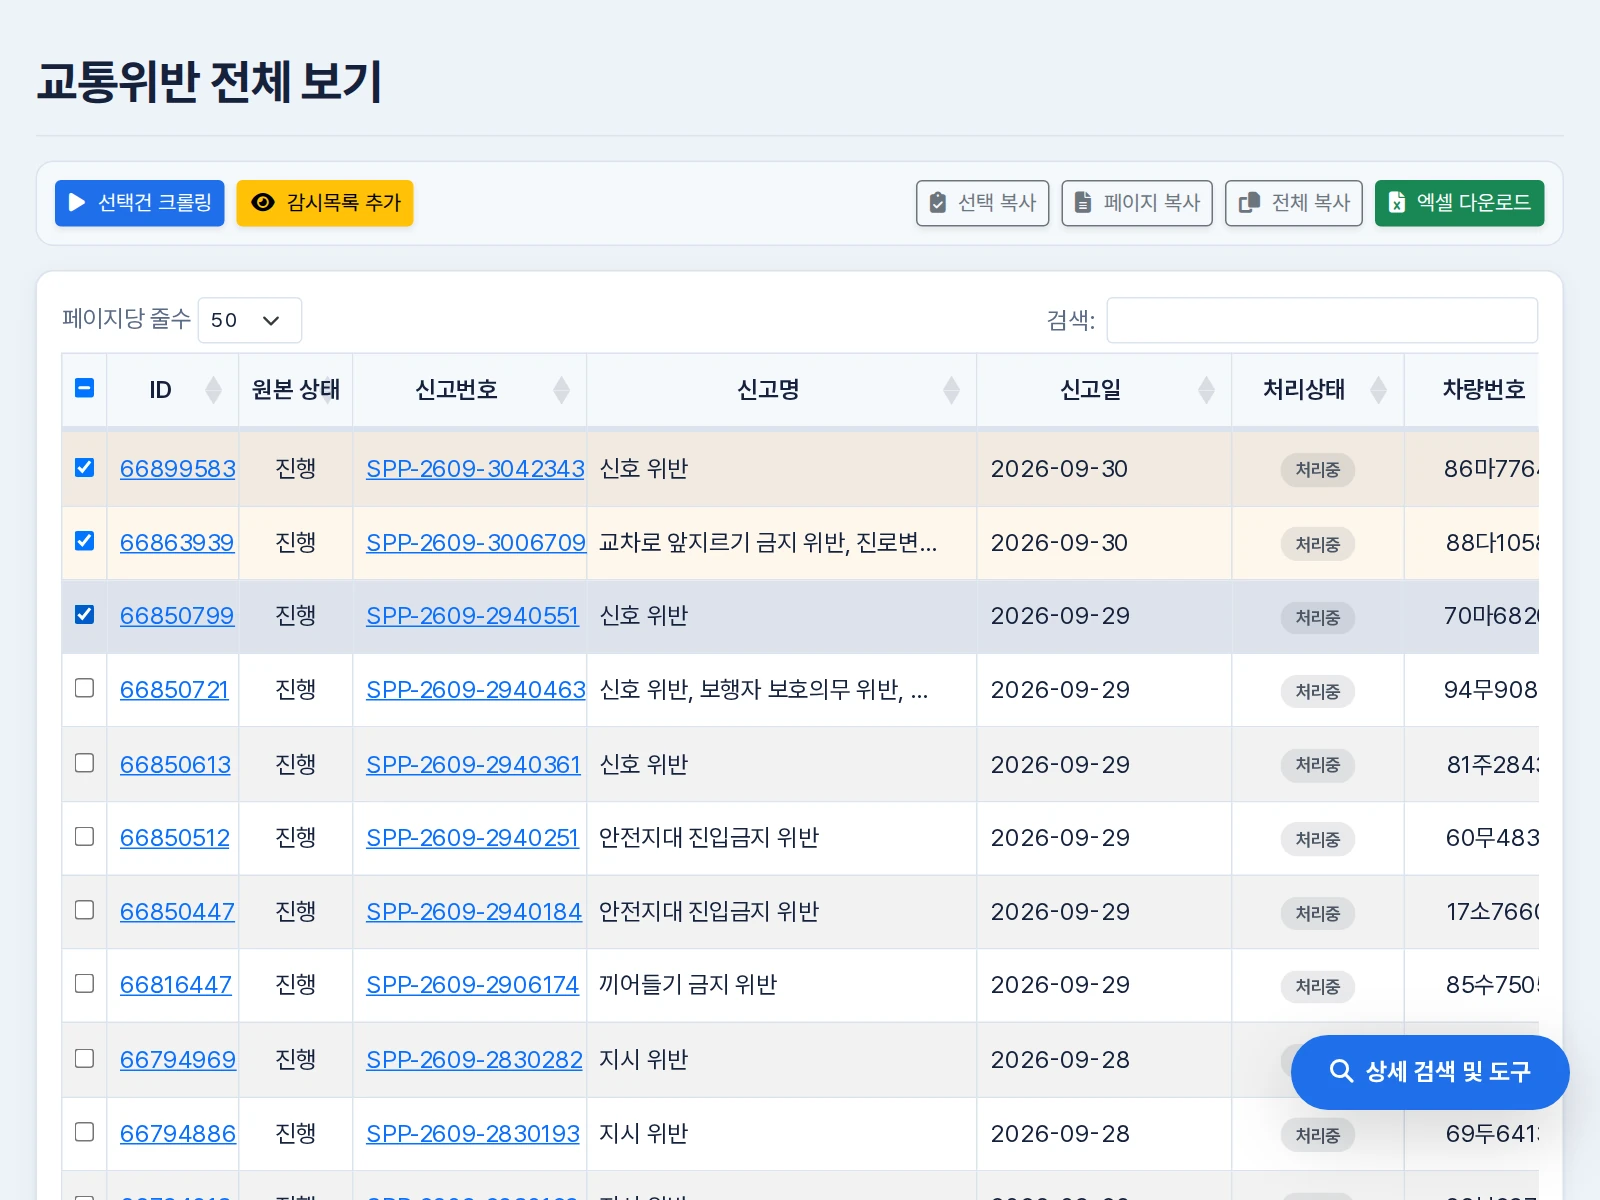Click 차량번호 column header
The width and height of the screenshot is (1600, 1200).
pos(1472,390)
